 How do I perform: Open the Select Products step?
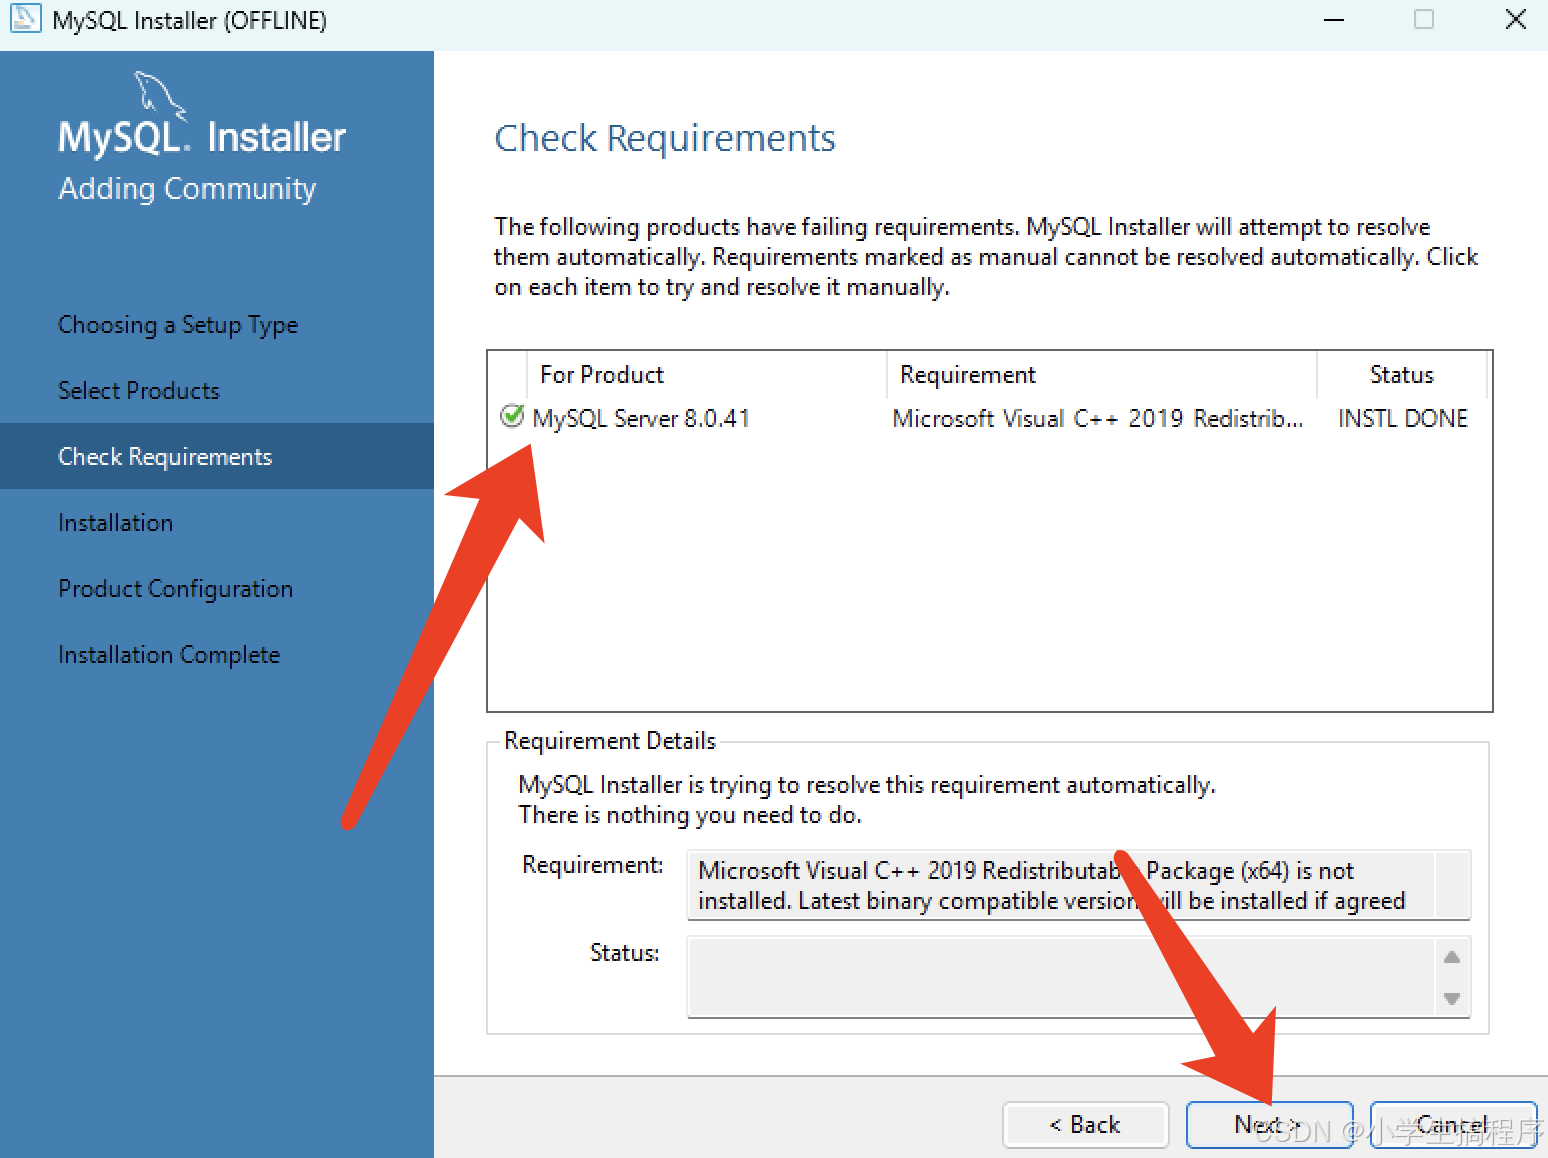click(x=139, y=391)
